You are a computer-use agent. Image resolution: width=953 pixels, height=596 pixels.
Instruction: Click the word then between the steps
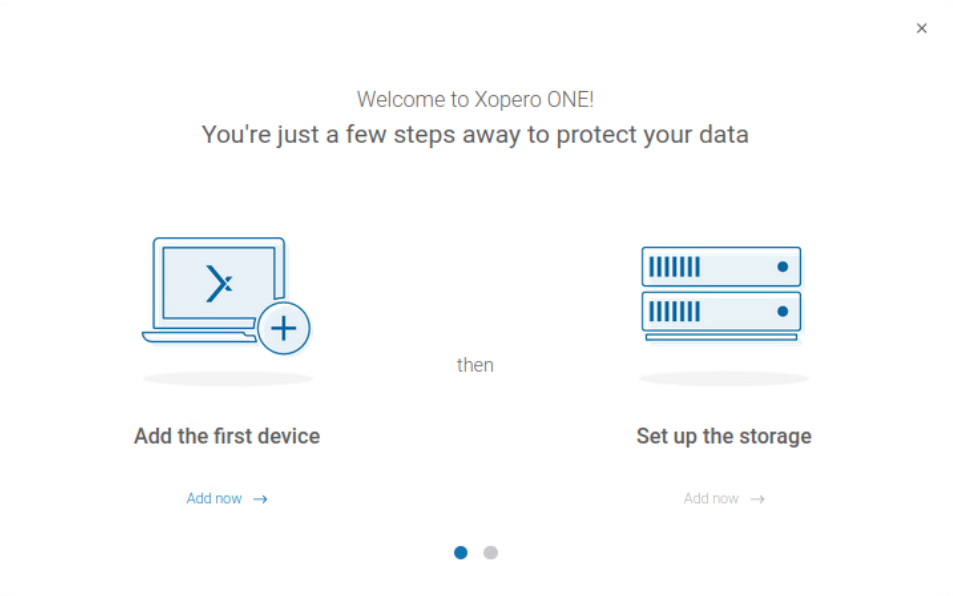point(475,365)
